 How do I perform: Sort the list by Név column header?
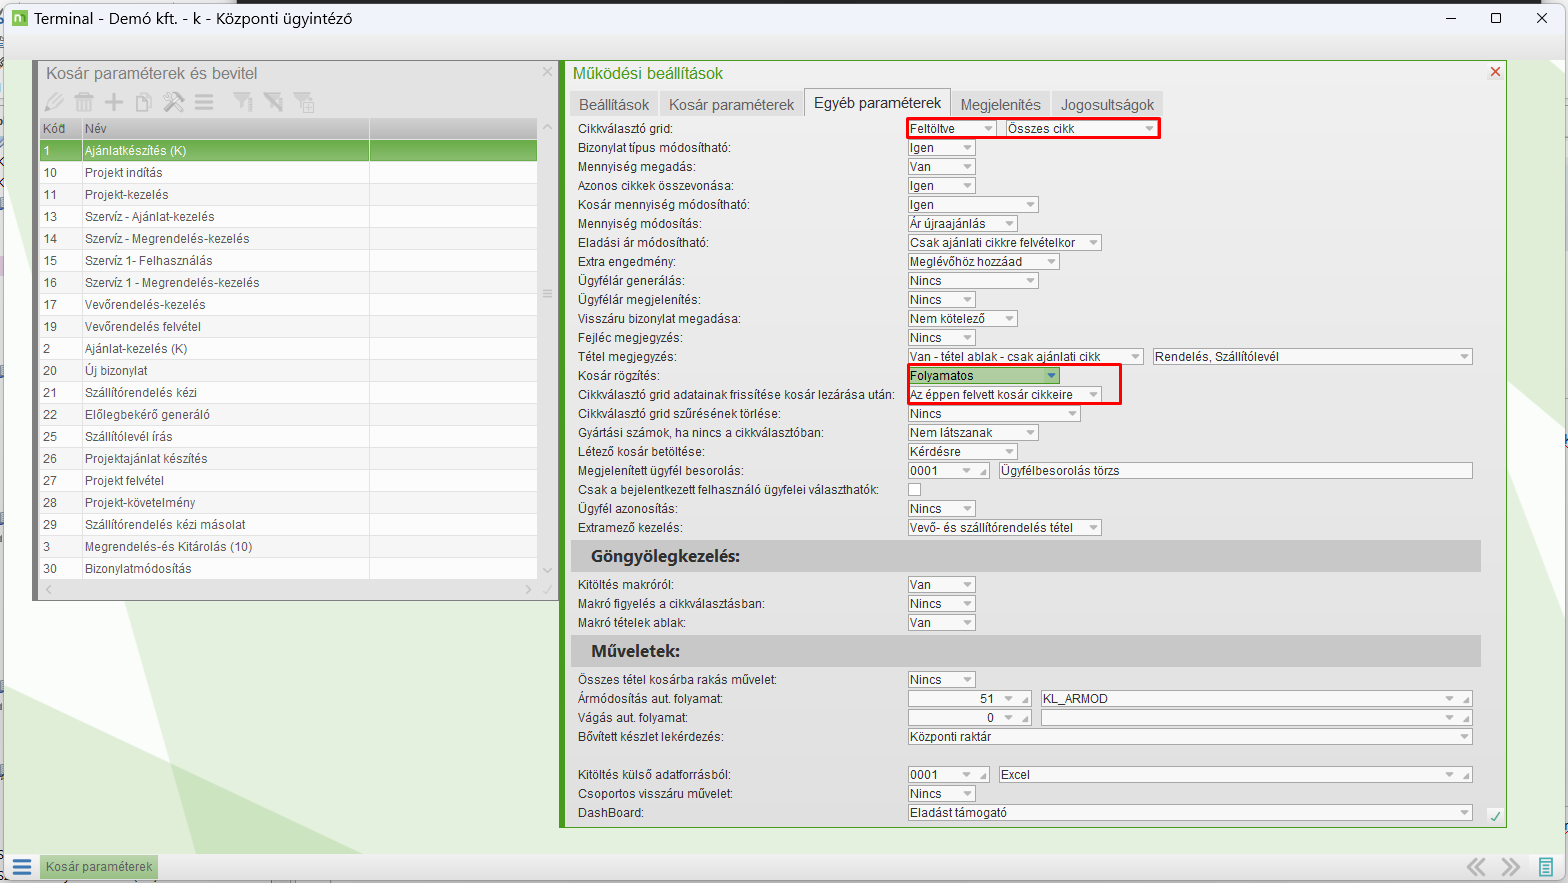(225, 129)
